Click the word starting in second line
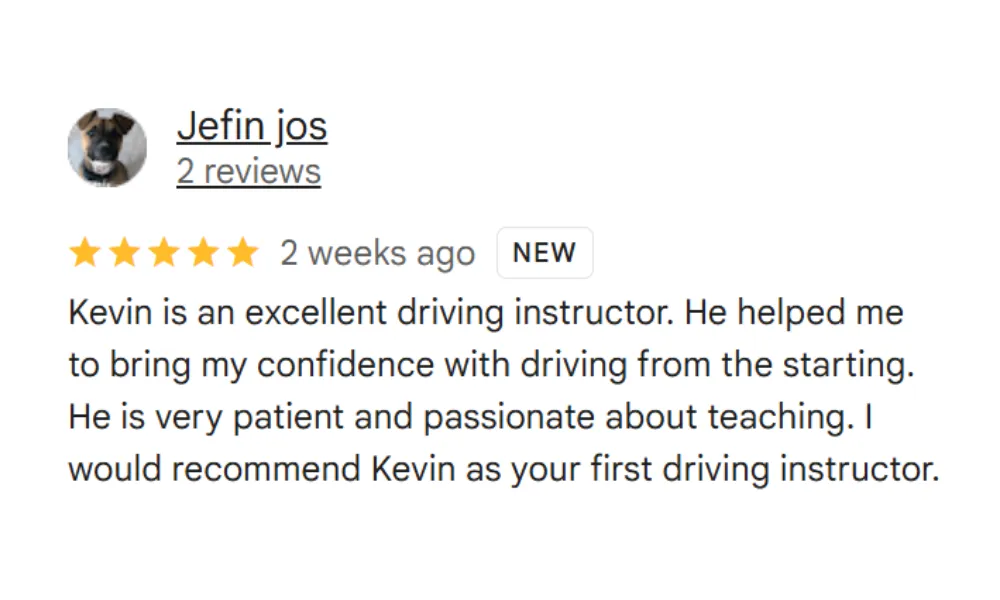This screenshot has width=1000, height=600. (849, 366)
